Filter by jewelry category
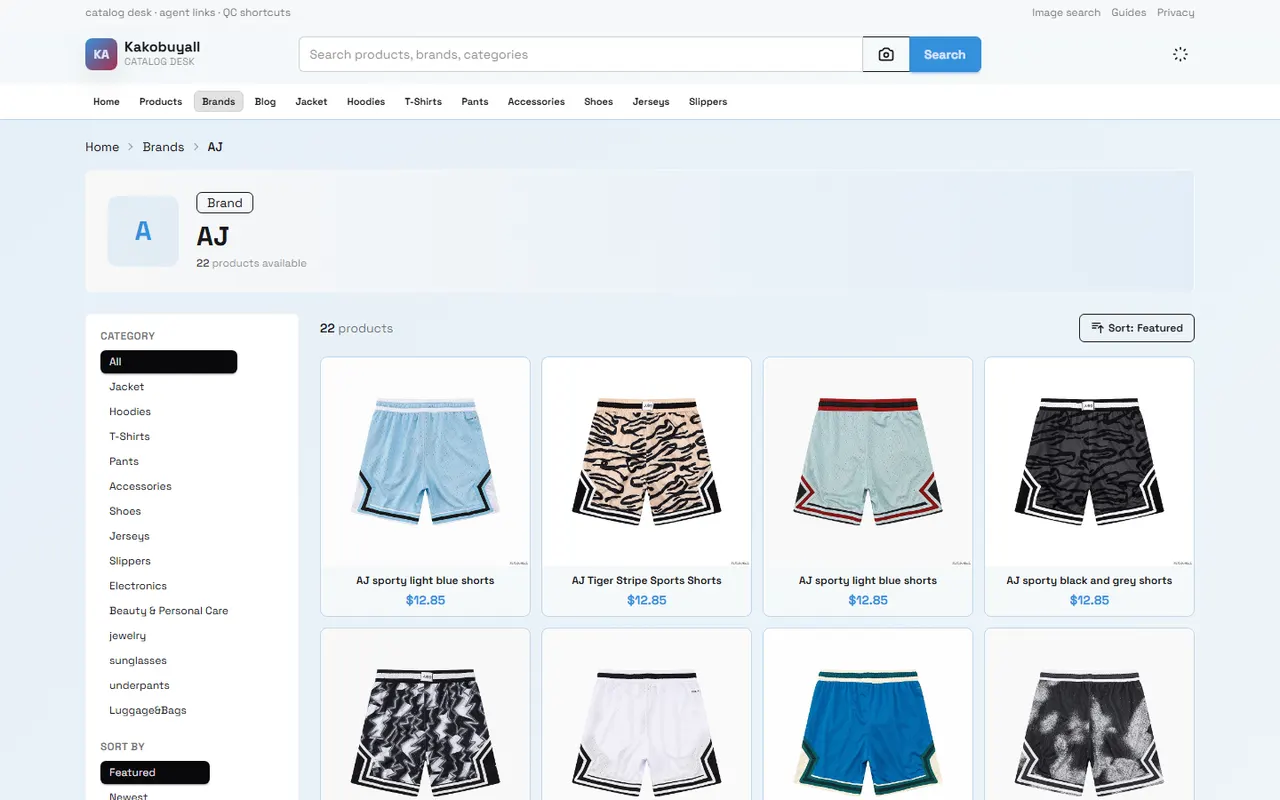Viewport: 1280px width, 800px height. pos(128,636)
